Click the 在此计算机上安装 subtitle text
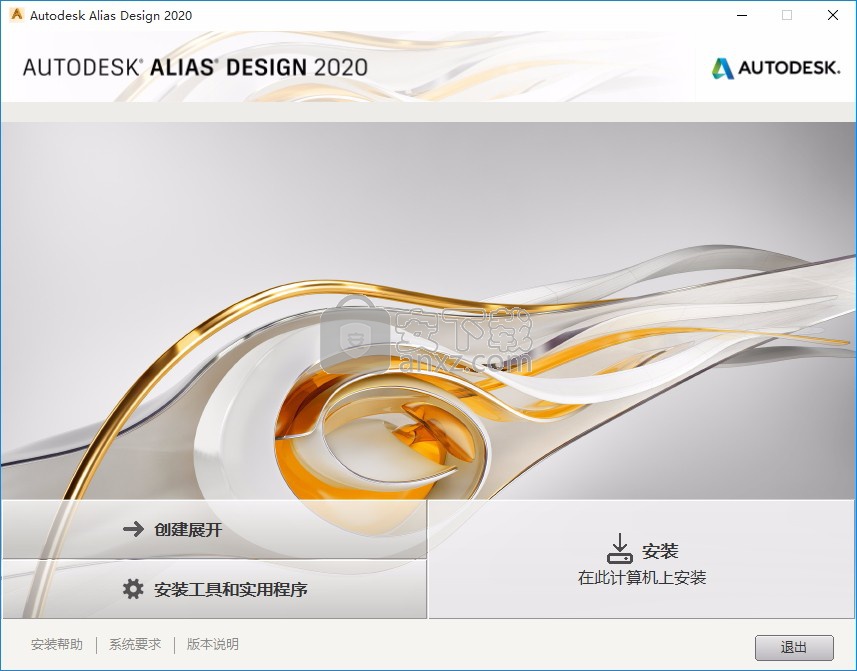 click(642, 577)
